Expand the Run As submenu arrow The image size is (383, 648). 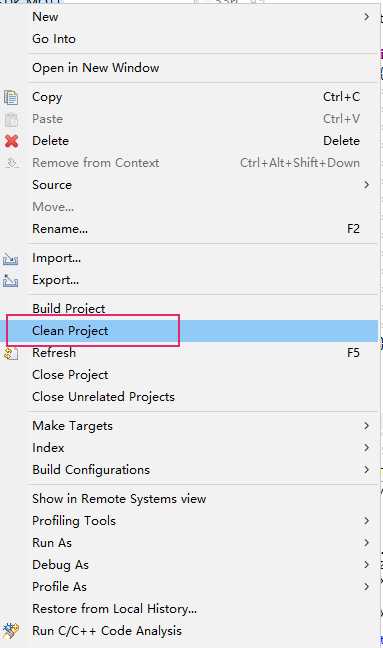[366, 543]
